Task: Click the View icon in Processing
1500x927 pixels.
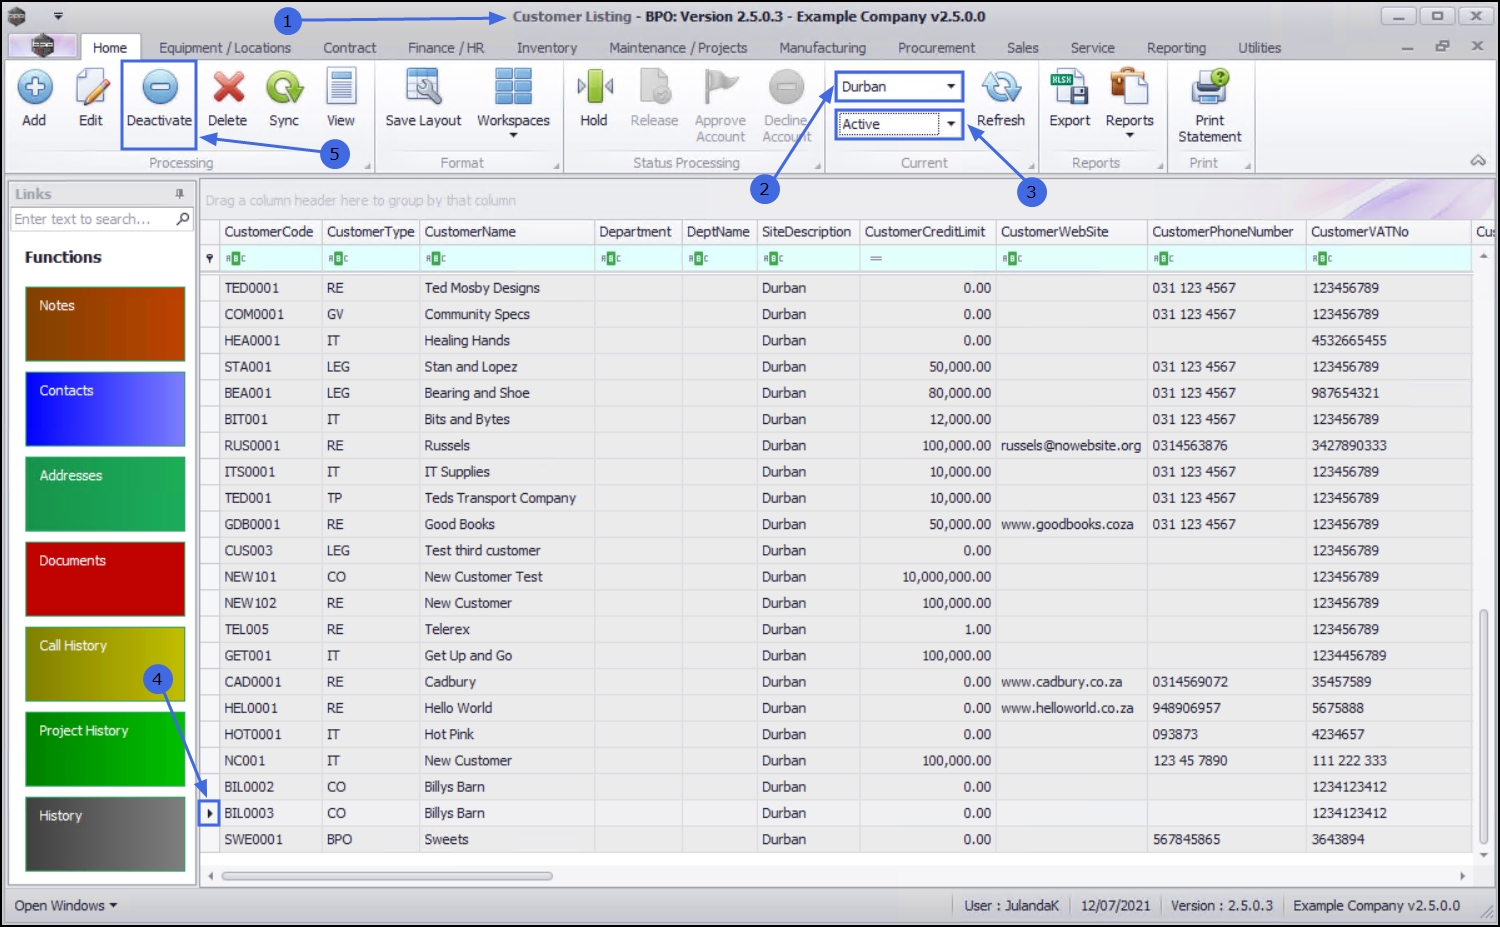Action: coord(341,88)
